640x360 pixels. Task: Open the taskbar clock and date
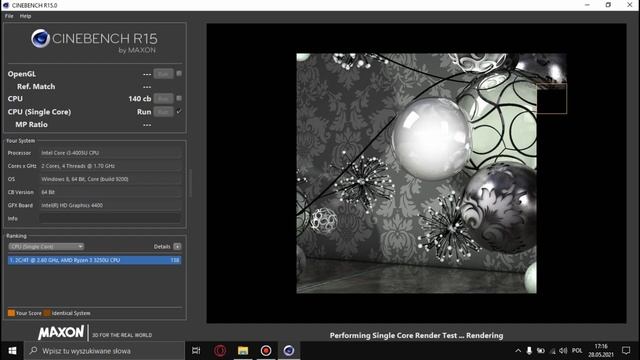coord(601,351)
